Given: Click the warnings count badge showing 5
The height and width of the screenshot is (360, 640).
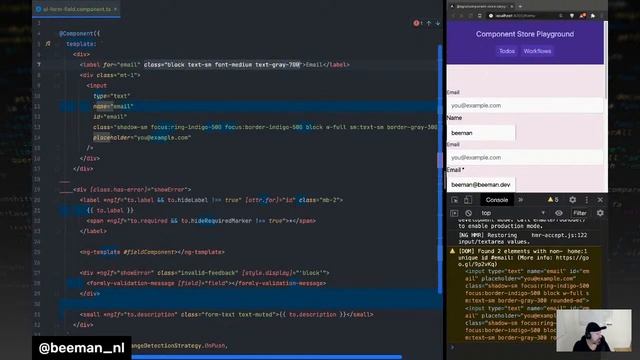Looking at the screenshot, I should 553,200.
